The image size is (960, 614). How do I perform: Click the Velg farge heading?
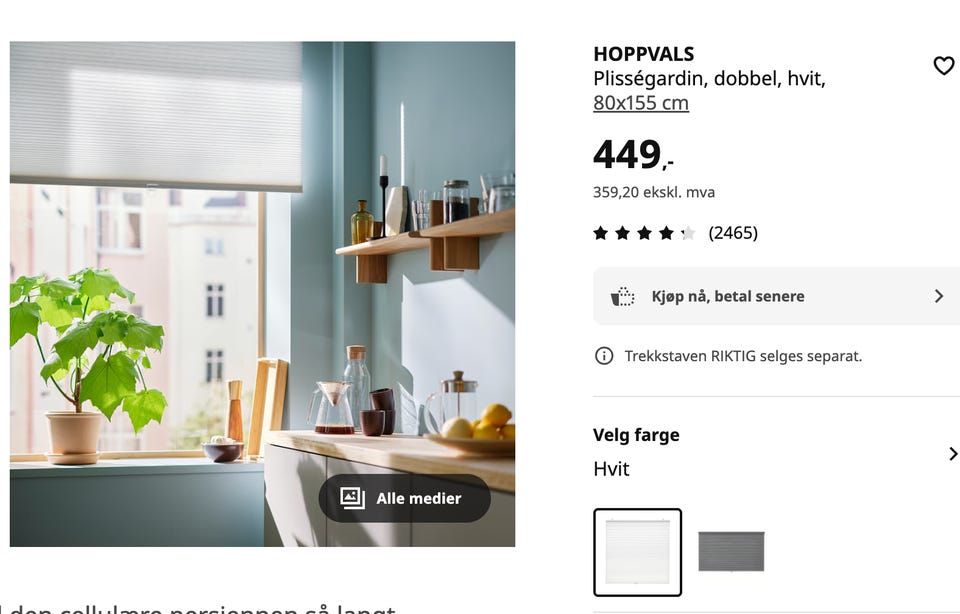point(636,435)
